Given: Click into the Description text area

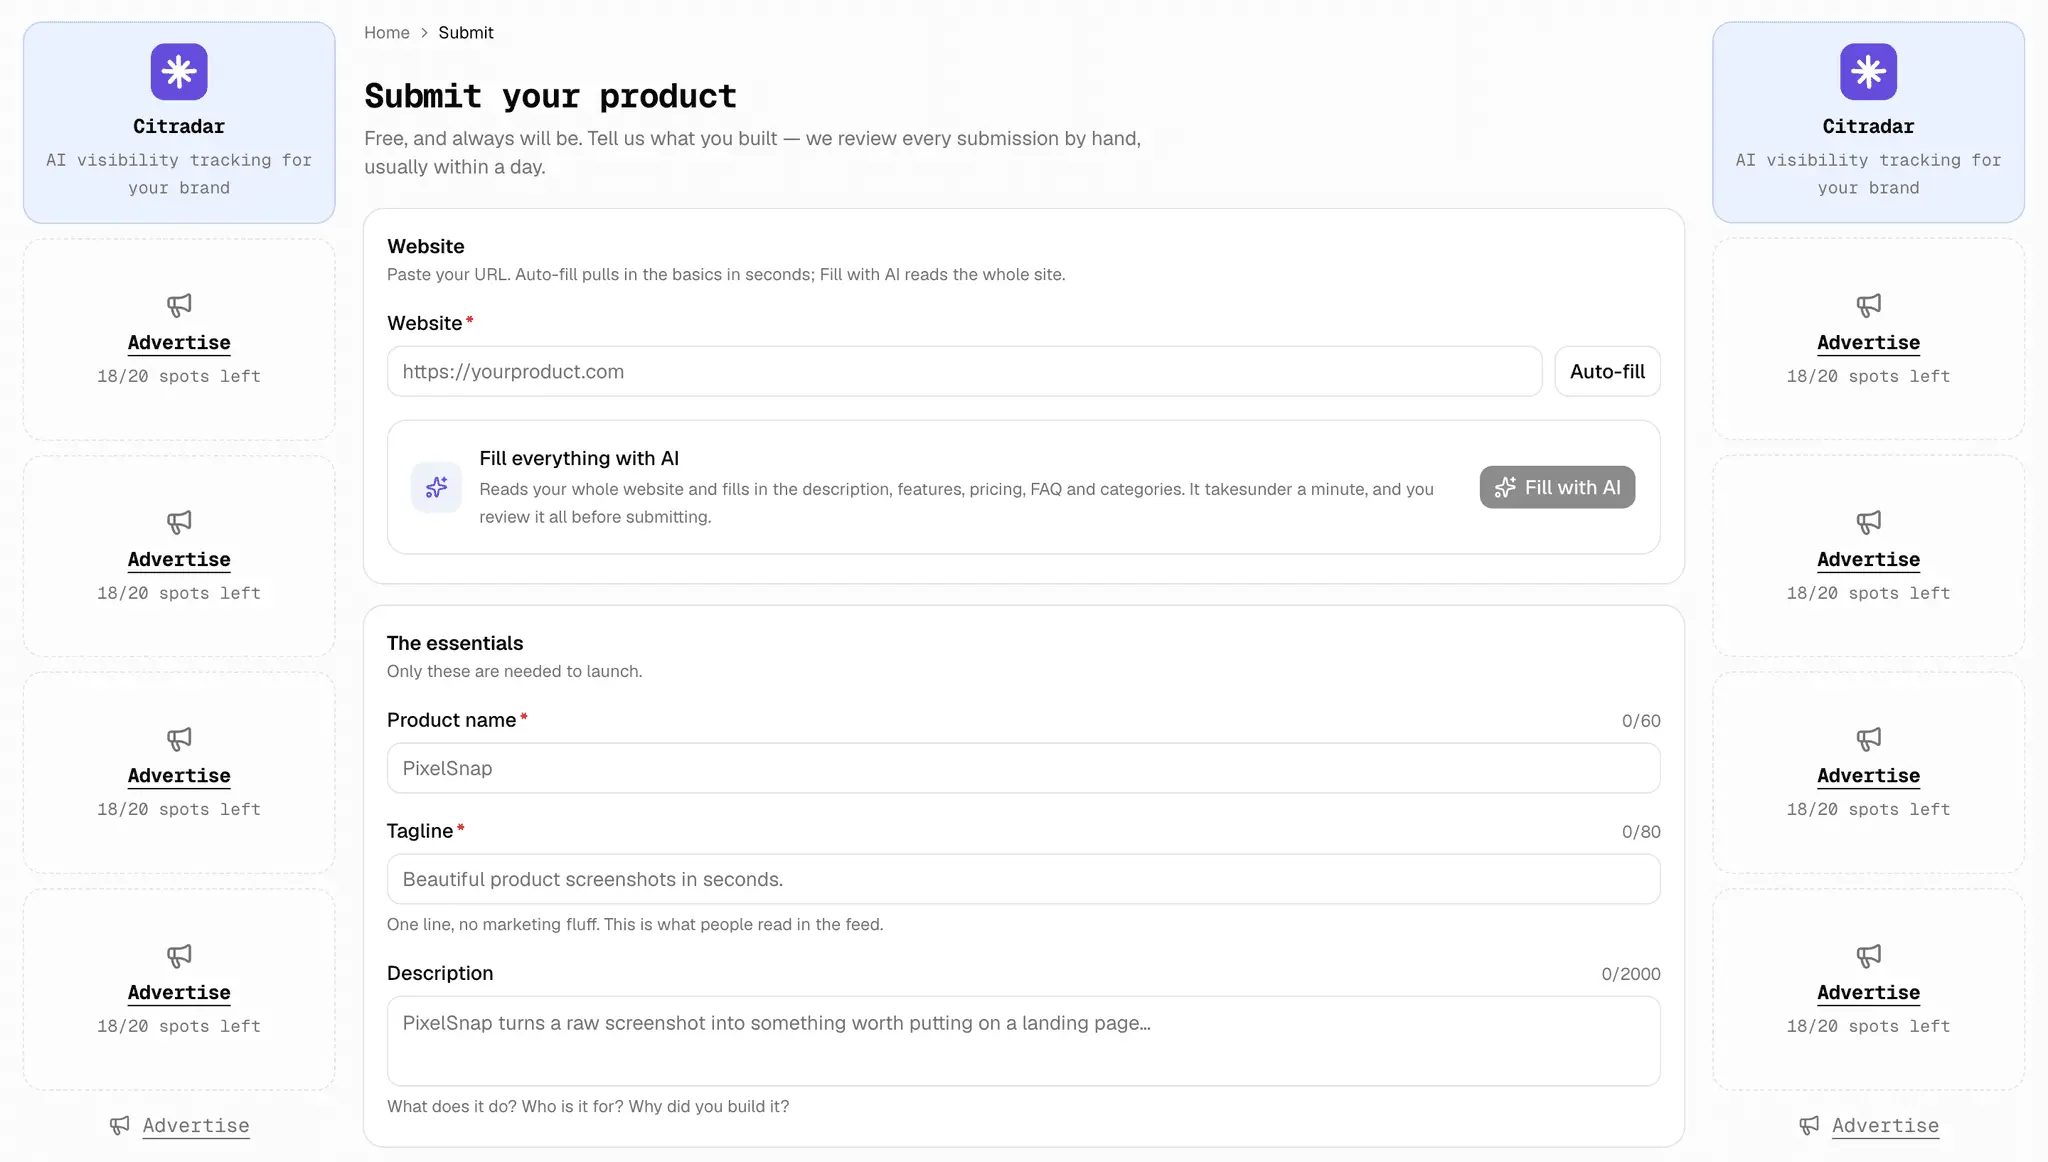Looking at the screenshot, I should coord(1023,1041).
